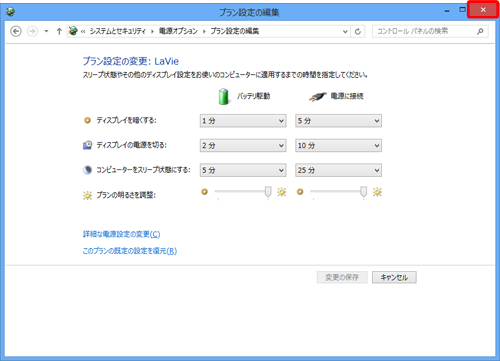The image size is (500, 361).
Task: Open plugged-in dim display dropdown showing 5 分
Action: 338,121
